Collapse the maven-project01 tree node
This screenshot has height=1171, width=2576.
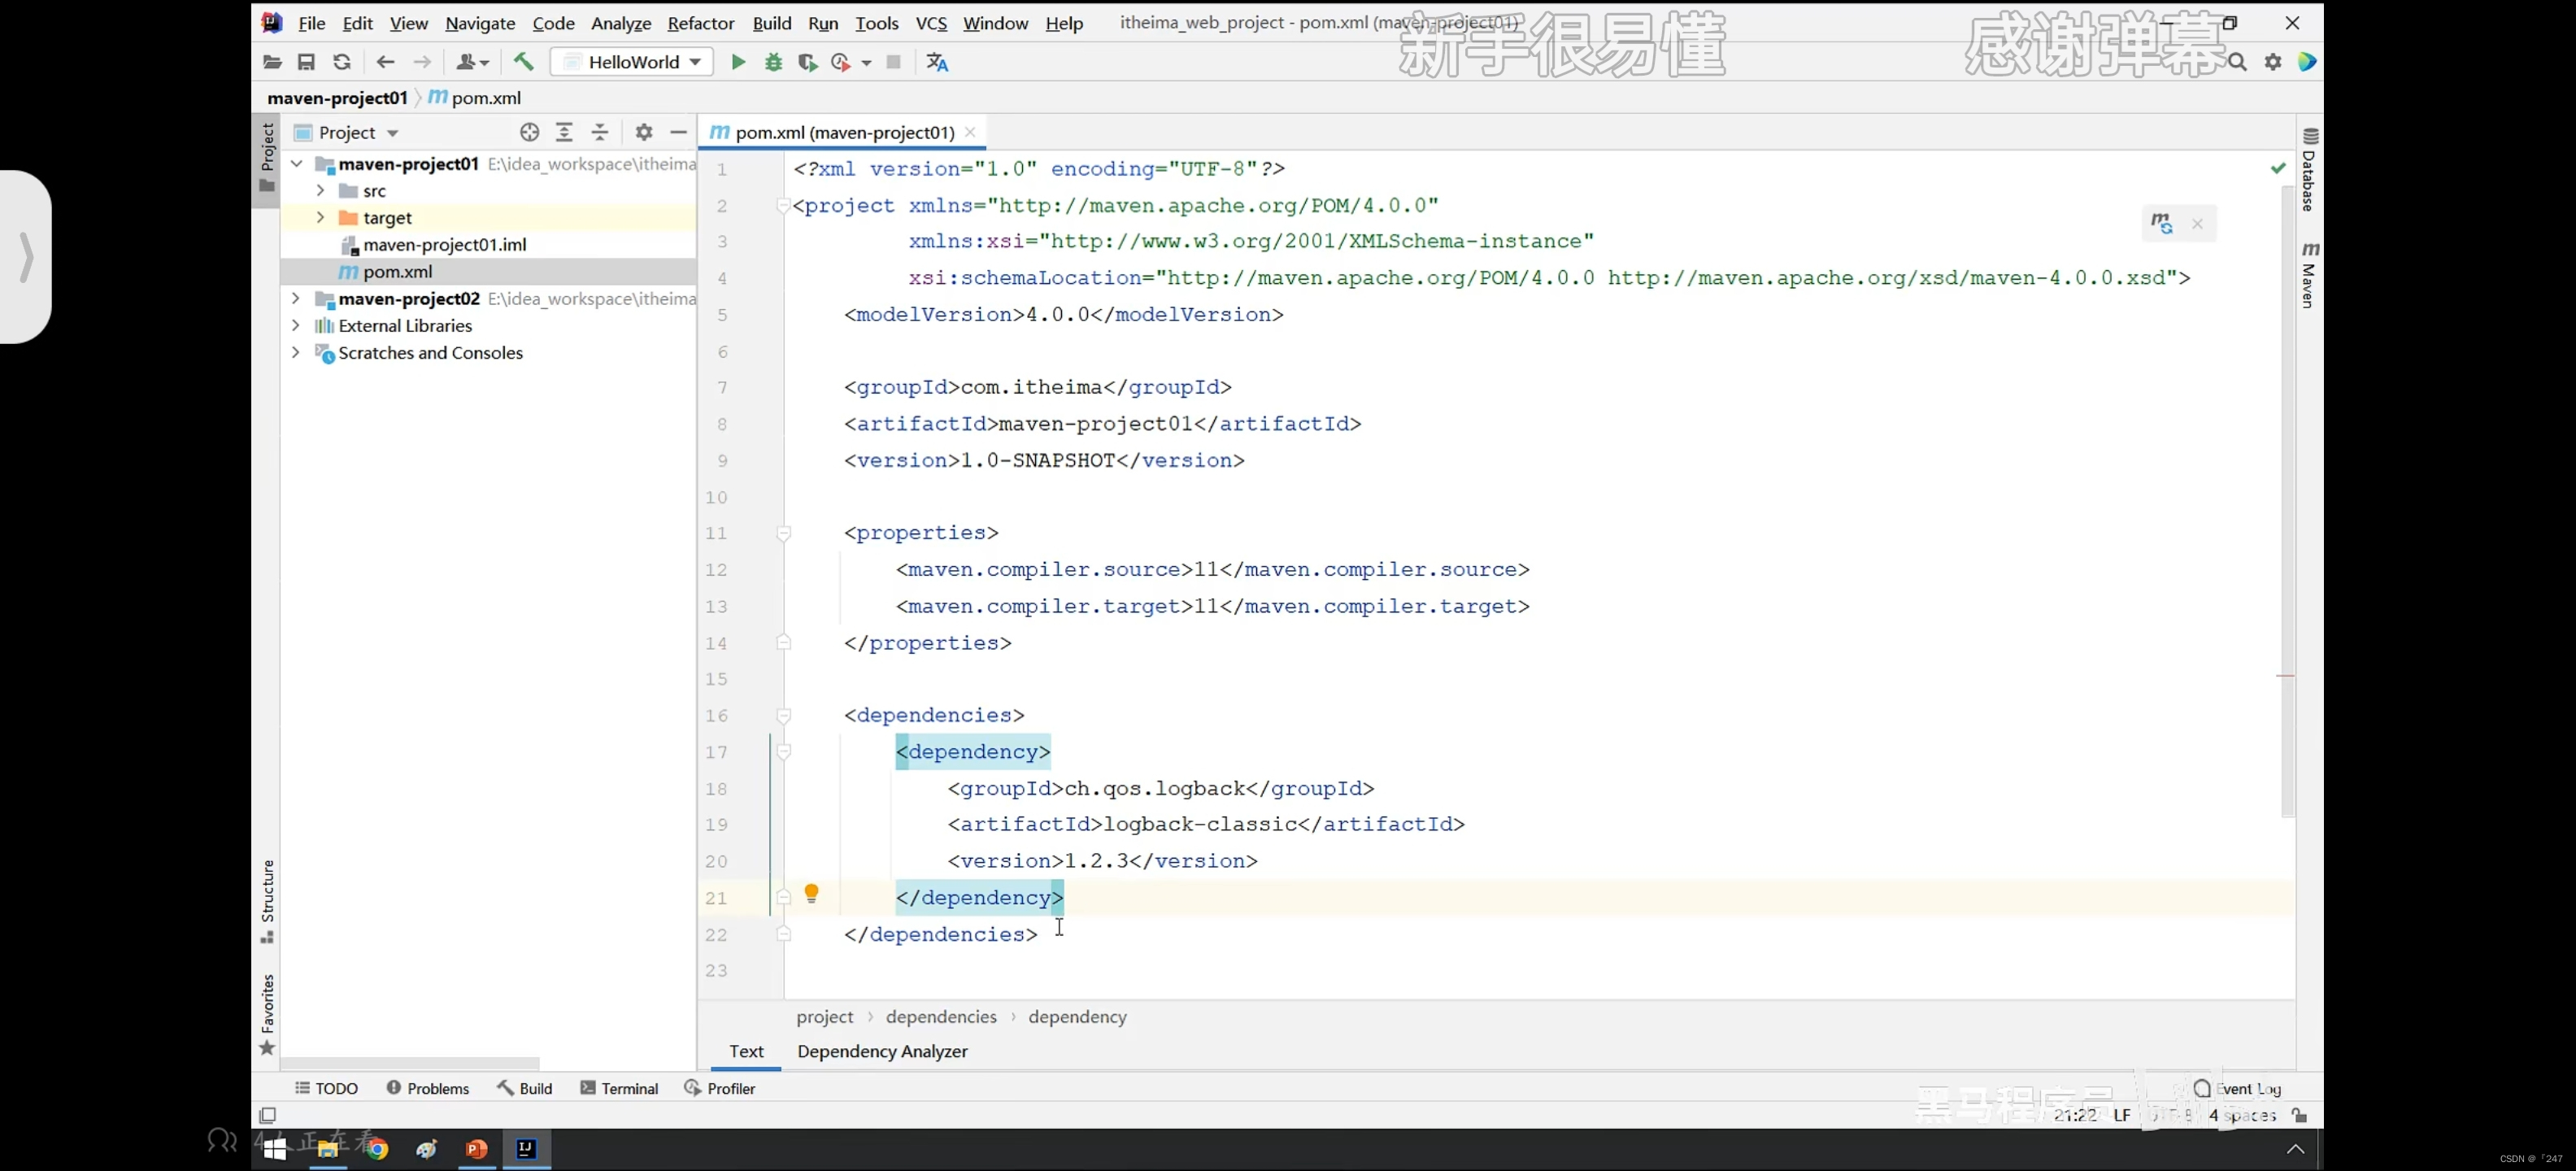(296, 163)
